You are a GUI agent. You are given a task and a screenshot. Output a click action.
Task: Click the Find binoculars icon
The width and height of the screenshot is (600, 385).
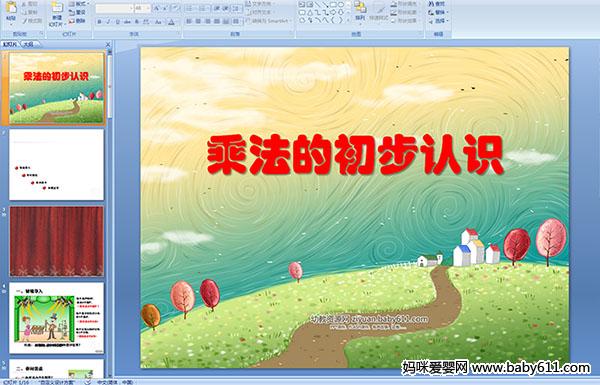pyautogui.click(x=432, y=4)
